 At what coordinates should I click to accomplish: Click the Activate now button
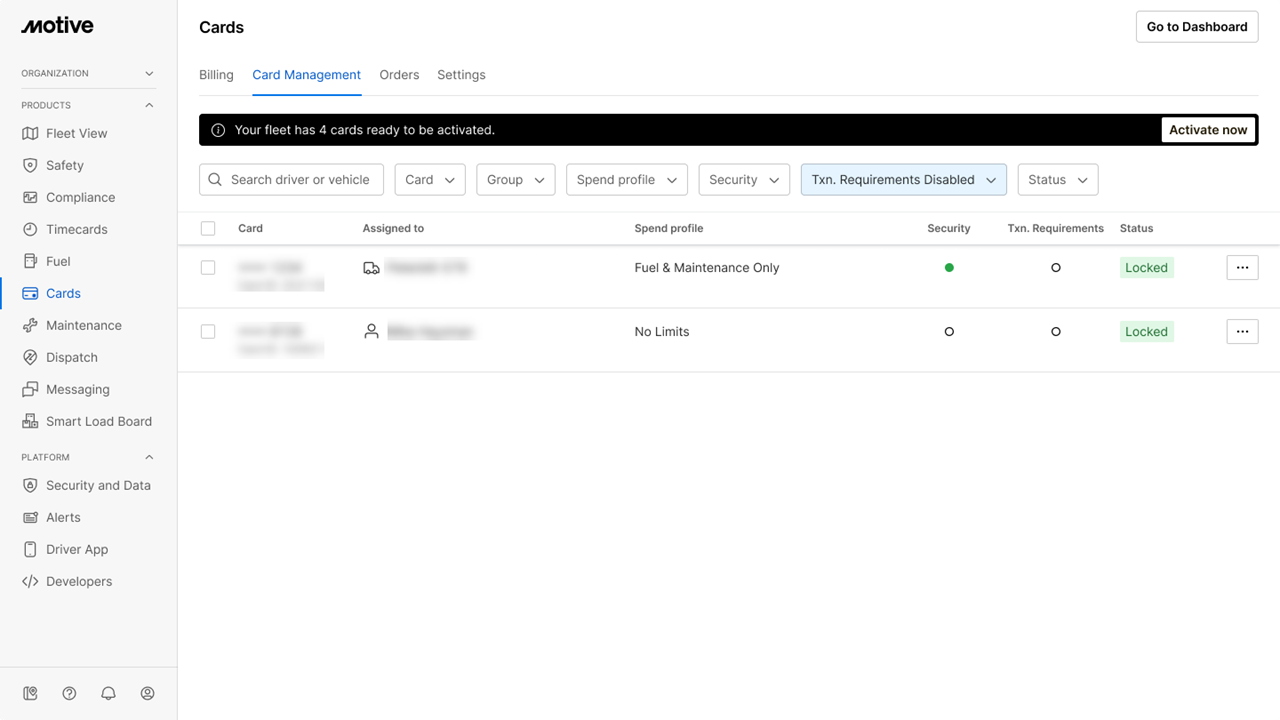(1208, 130)
